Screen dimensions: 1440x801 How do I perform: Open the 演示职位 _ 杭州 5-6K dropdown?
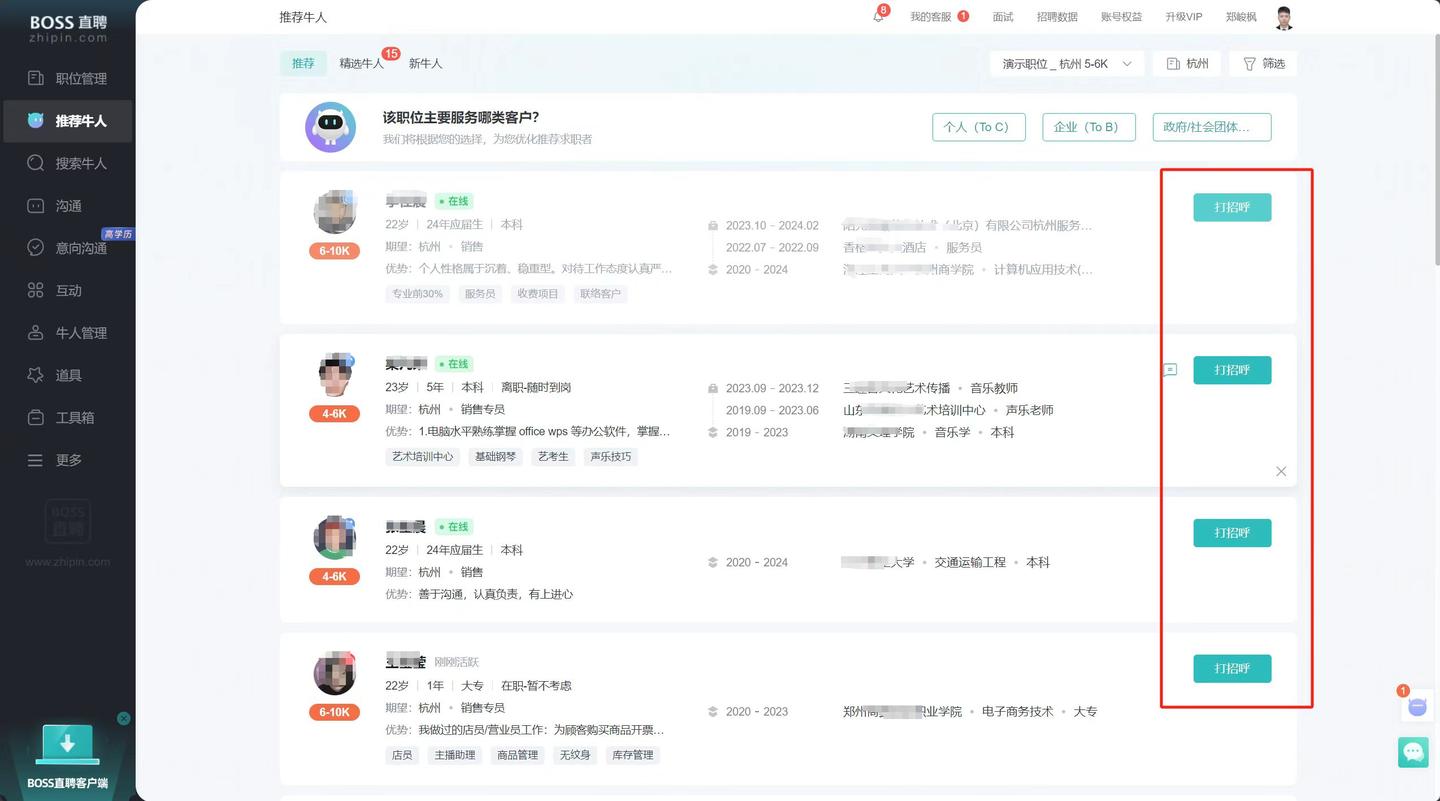tap(1066, 63)
